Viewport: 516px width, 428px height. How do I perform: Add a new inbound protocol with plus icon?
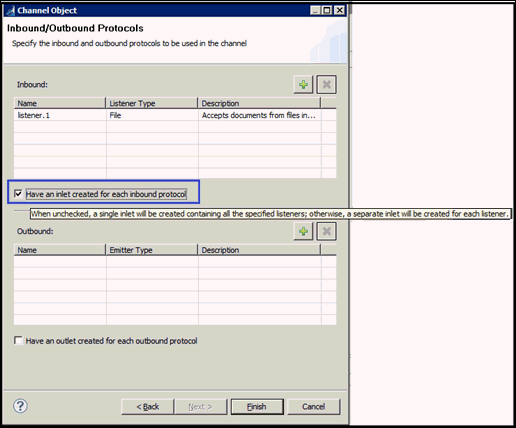[x=303, y=85]
